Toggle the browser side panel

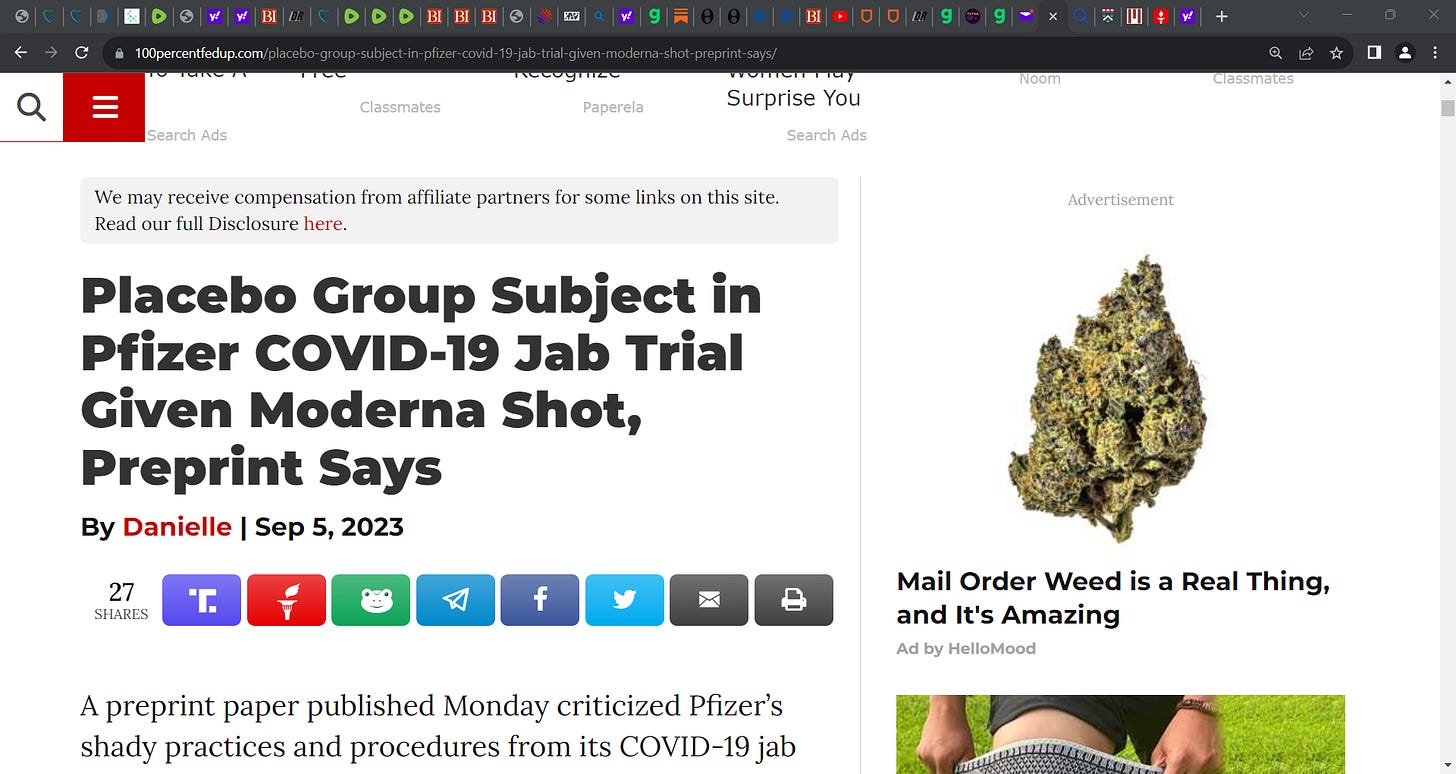tap(1374, 53)
